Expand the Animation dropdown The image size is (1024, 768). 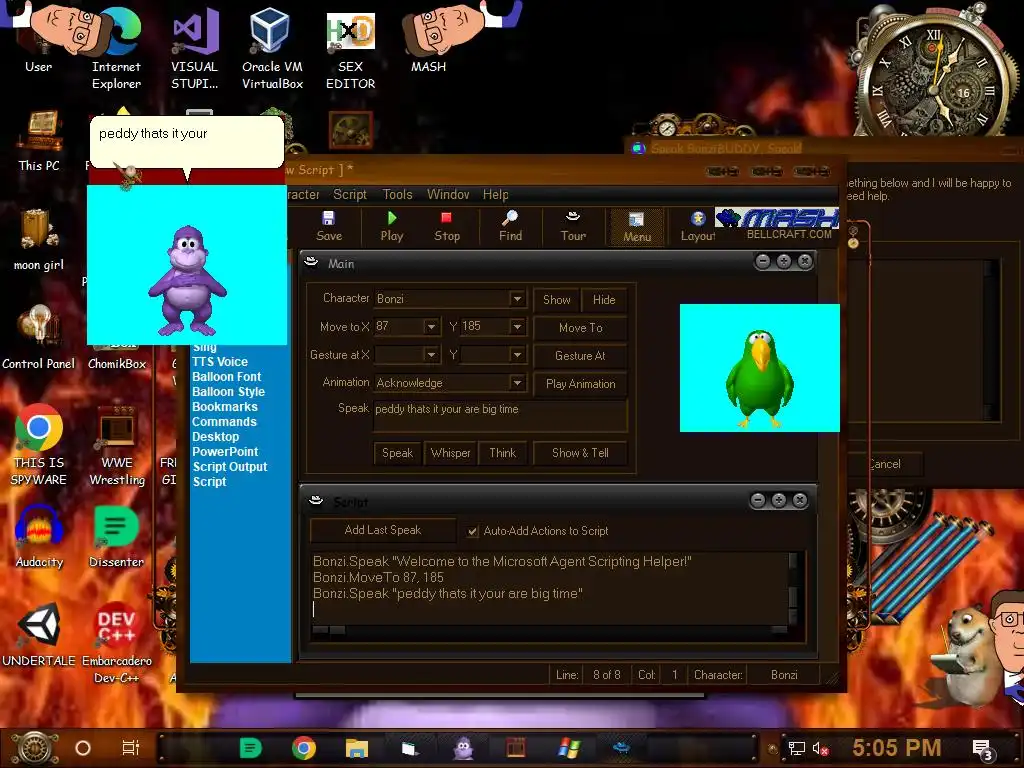point(517,383)
